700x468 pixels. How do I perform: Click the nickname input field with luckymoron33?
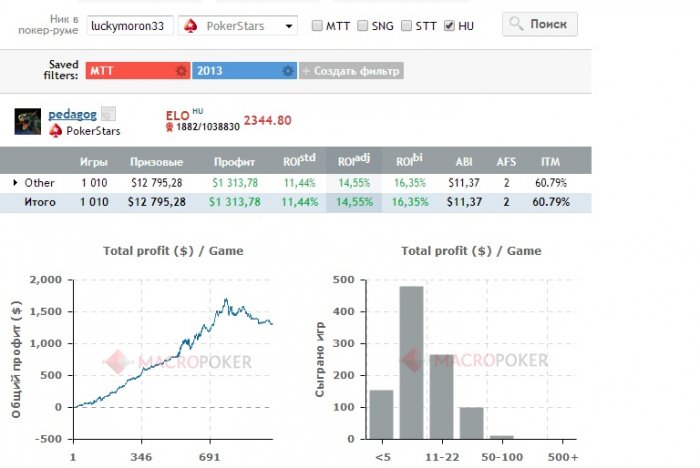(130, 25)
